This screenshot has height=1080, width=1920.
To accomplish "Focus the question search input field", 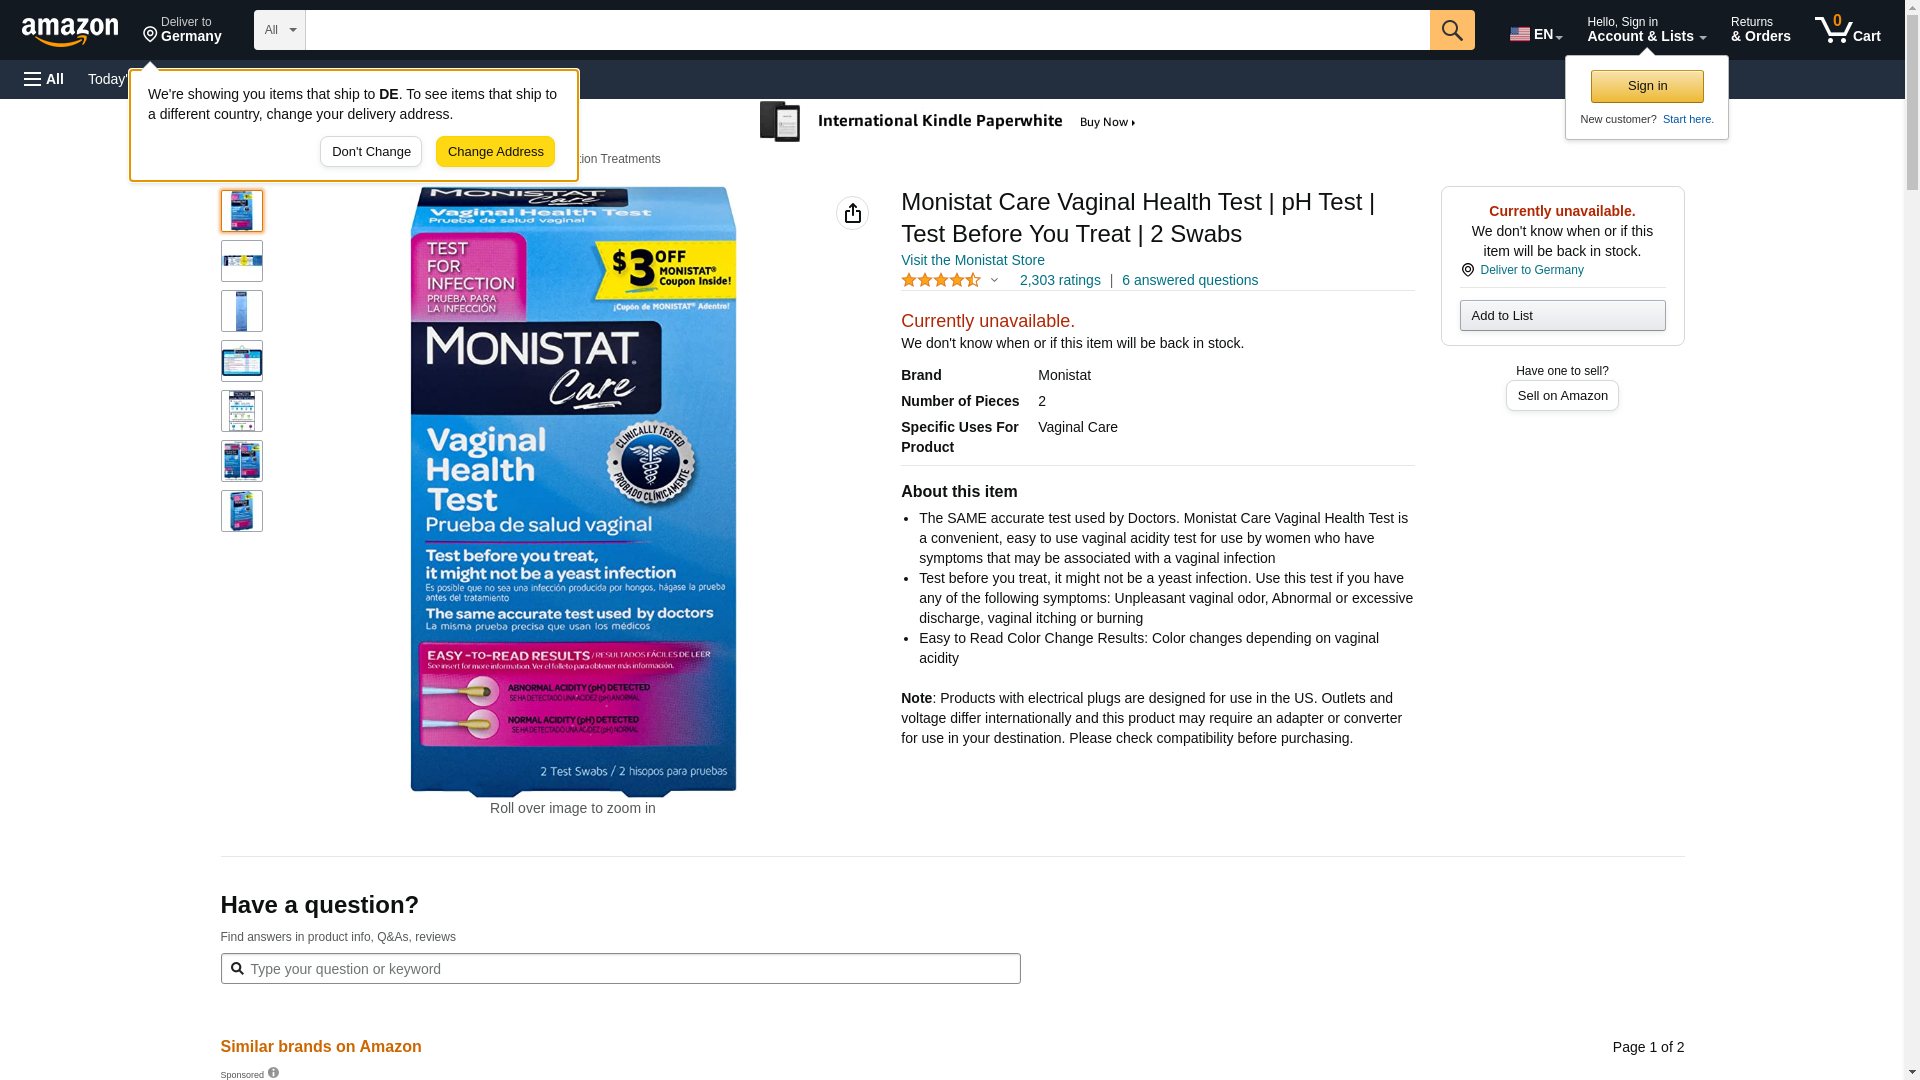I will coord(620,968).
